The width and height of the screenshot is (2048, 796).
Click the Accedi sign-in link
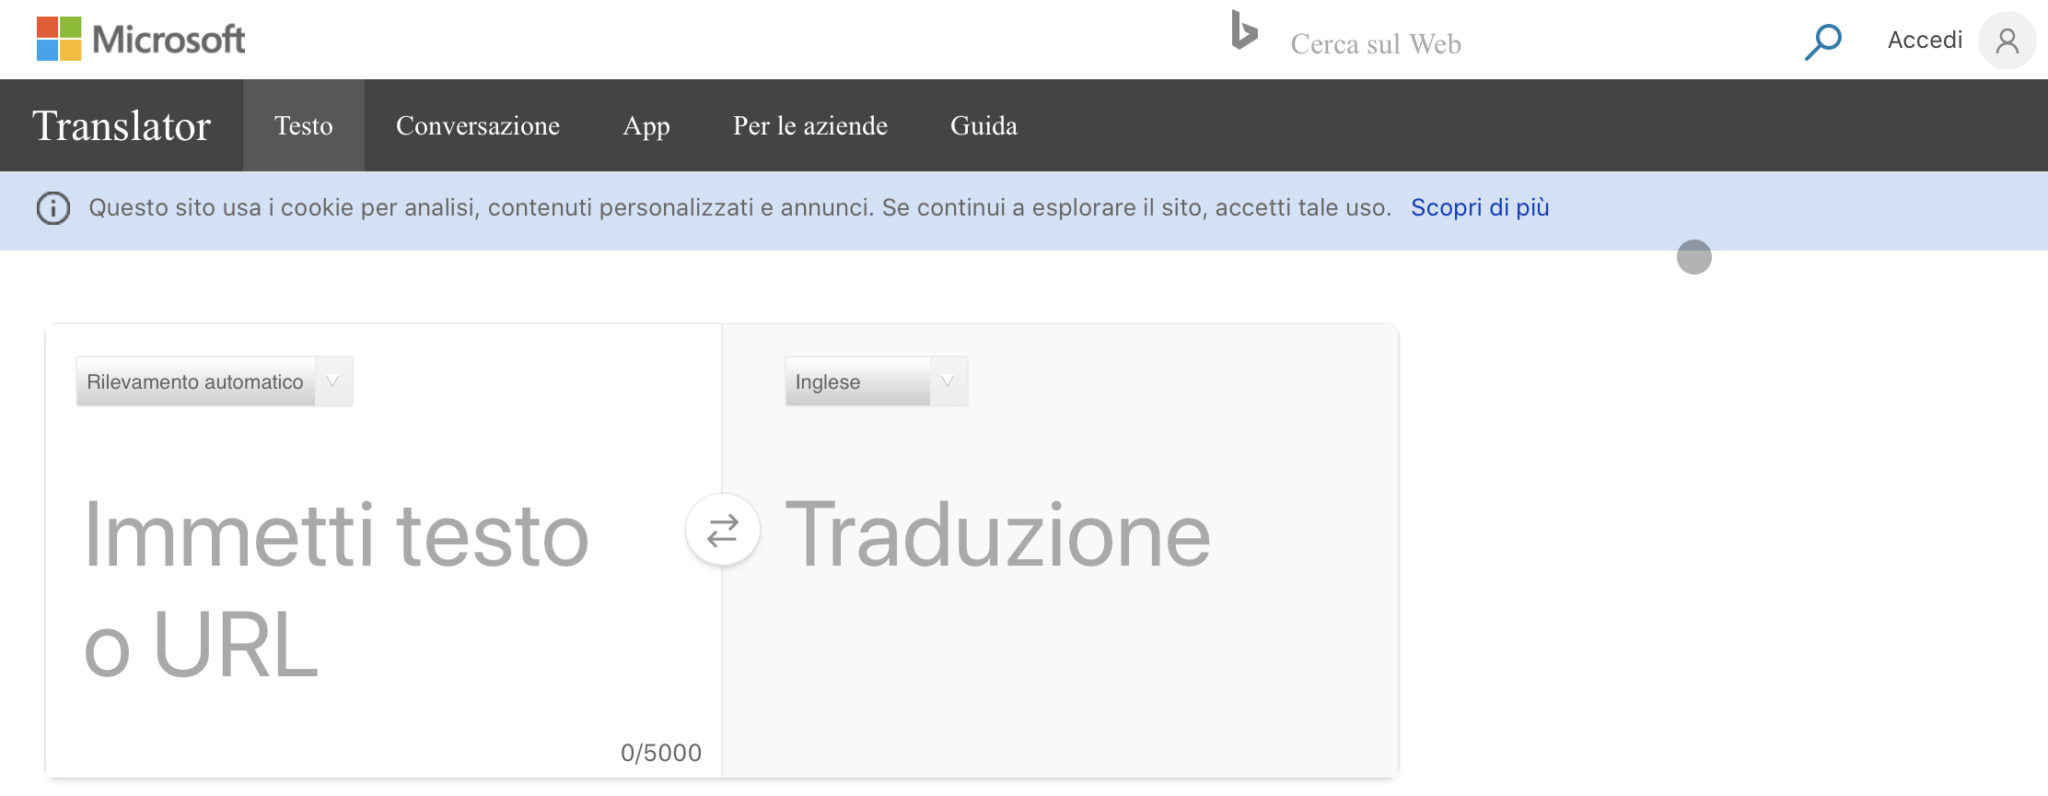pos(1925,40)
